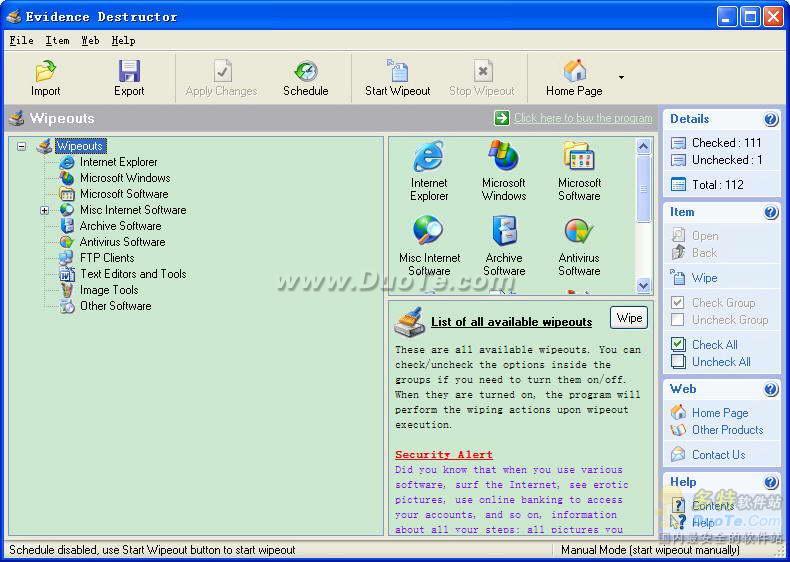790x562 pixels.
Task: Click thumbnail pane scroll up arrow
Action: [x=643, y=146]
